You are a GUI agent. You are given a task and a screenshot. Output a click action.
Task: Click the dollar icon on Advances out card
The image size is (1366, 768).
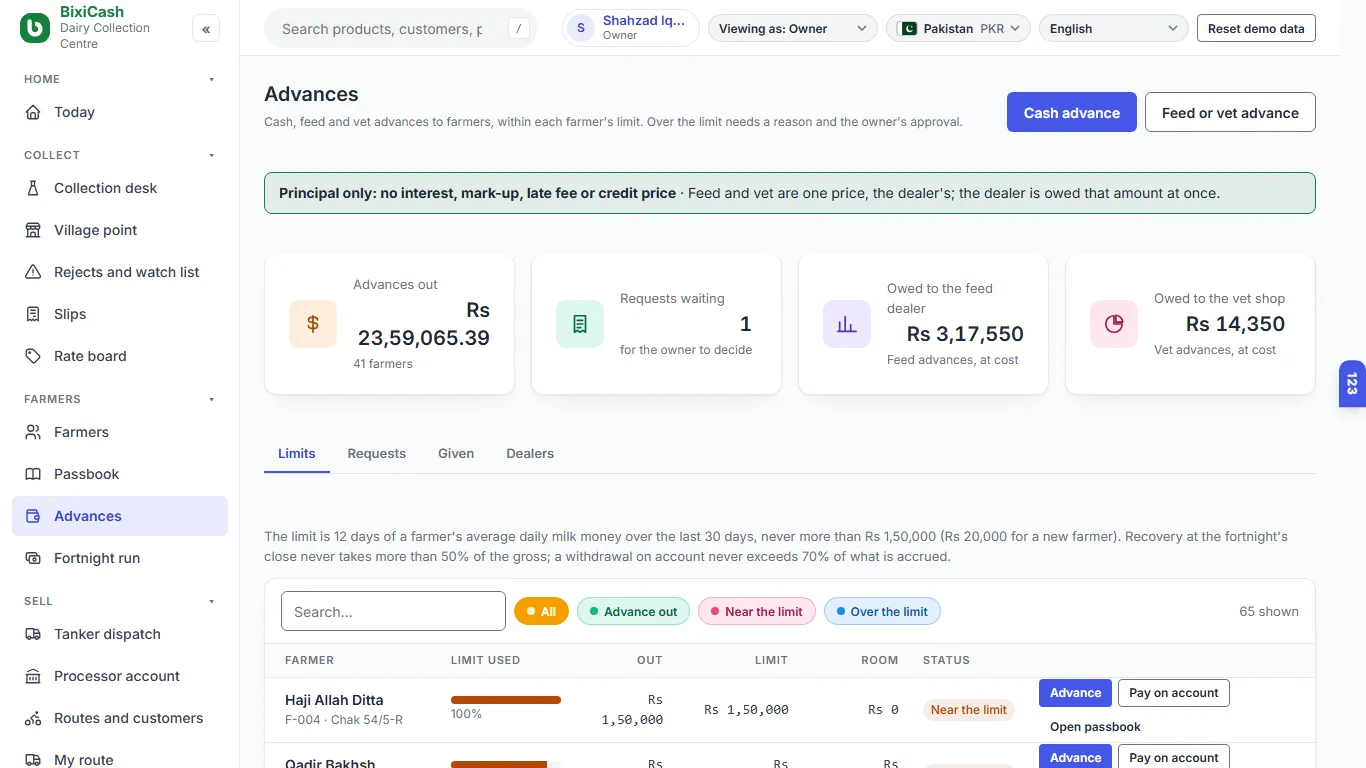[313, 324]
